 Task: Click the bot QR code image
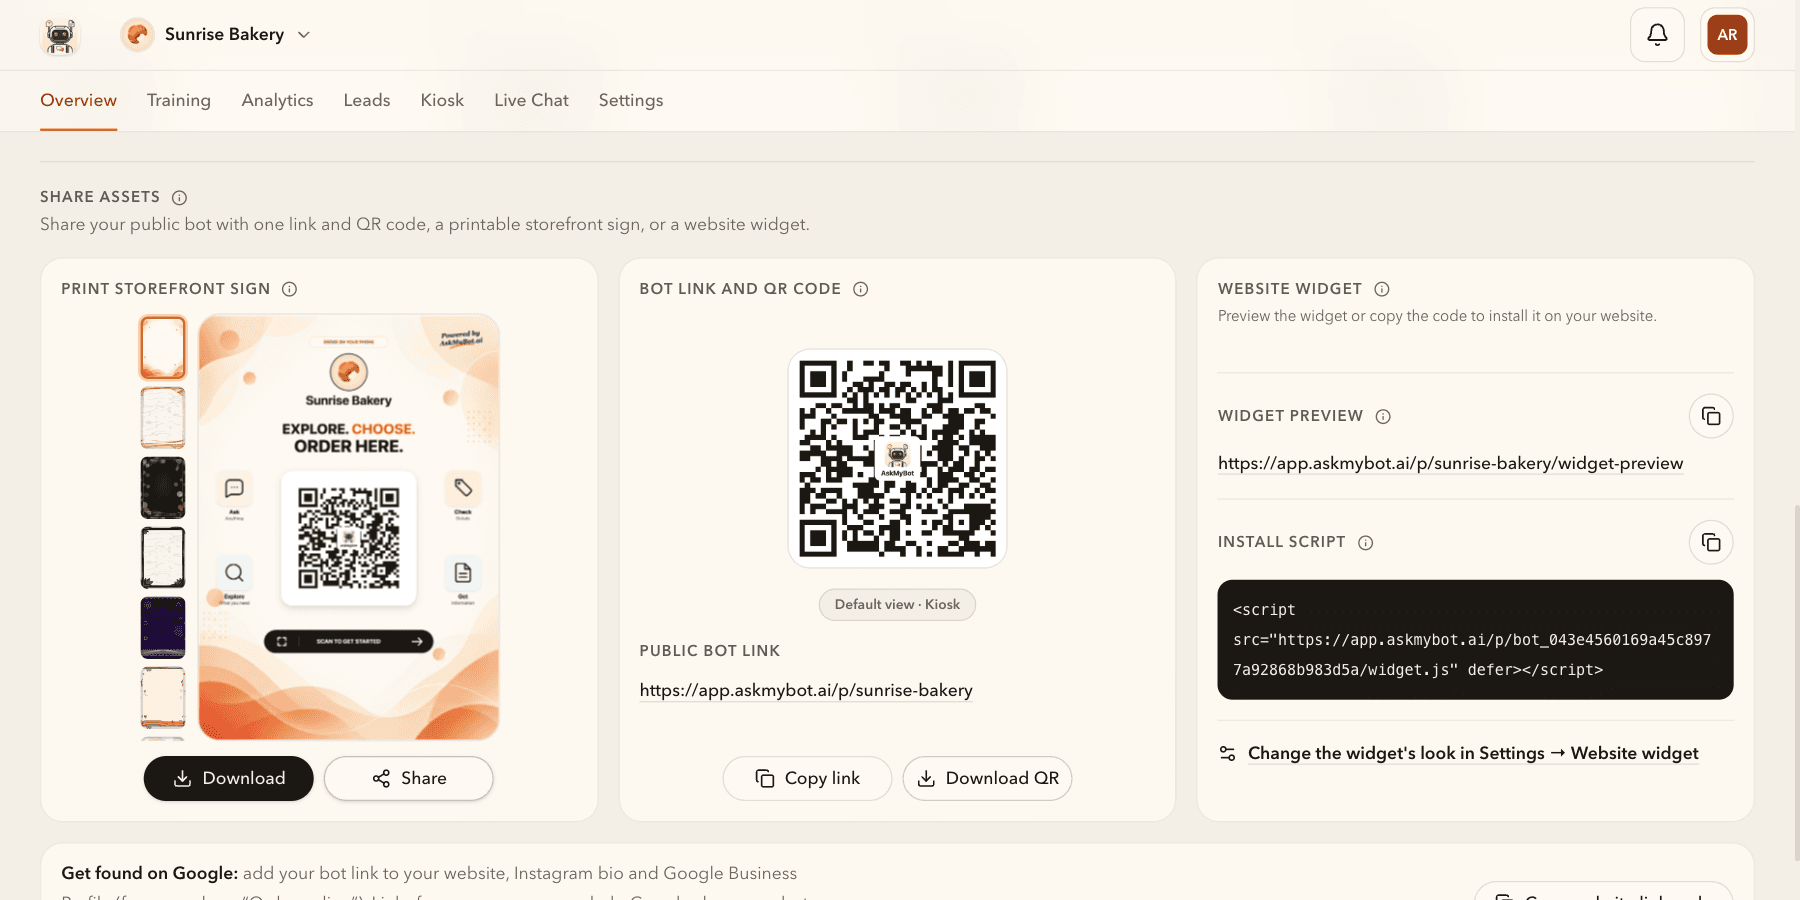coord(897,458)
